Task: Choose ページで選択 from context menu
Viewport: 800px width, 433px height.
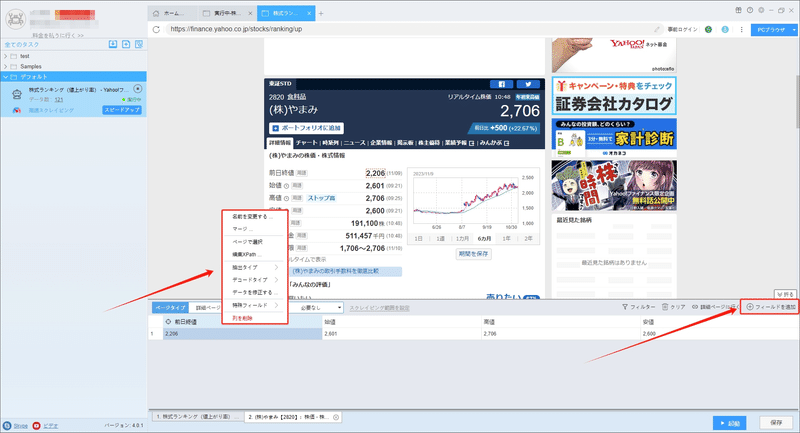Action: click(x=255, y=242)
